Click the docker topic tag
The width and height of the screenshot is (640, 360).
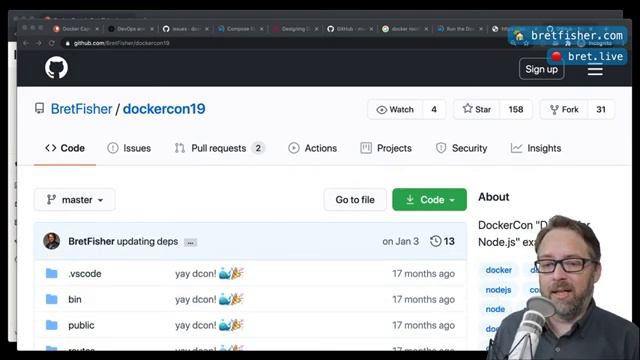pos(498,270)
